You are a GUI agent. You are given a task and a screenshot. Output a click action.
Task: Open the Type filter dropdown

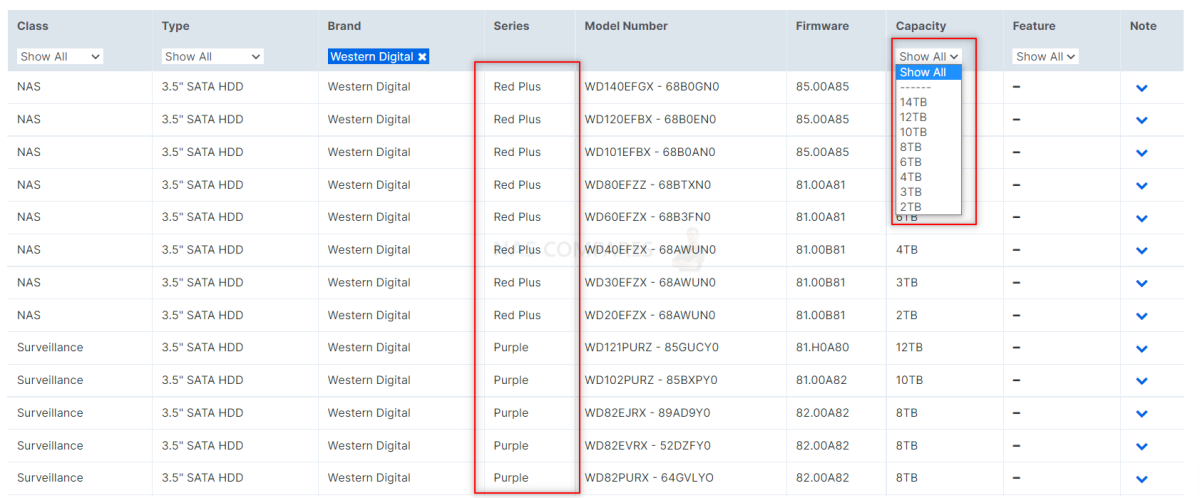pos(213,57)
